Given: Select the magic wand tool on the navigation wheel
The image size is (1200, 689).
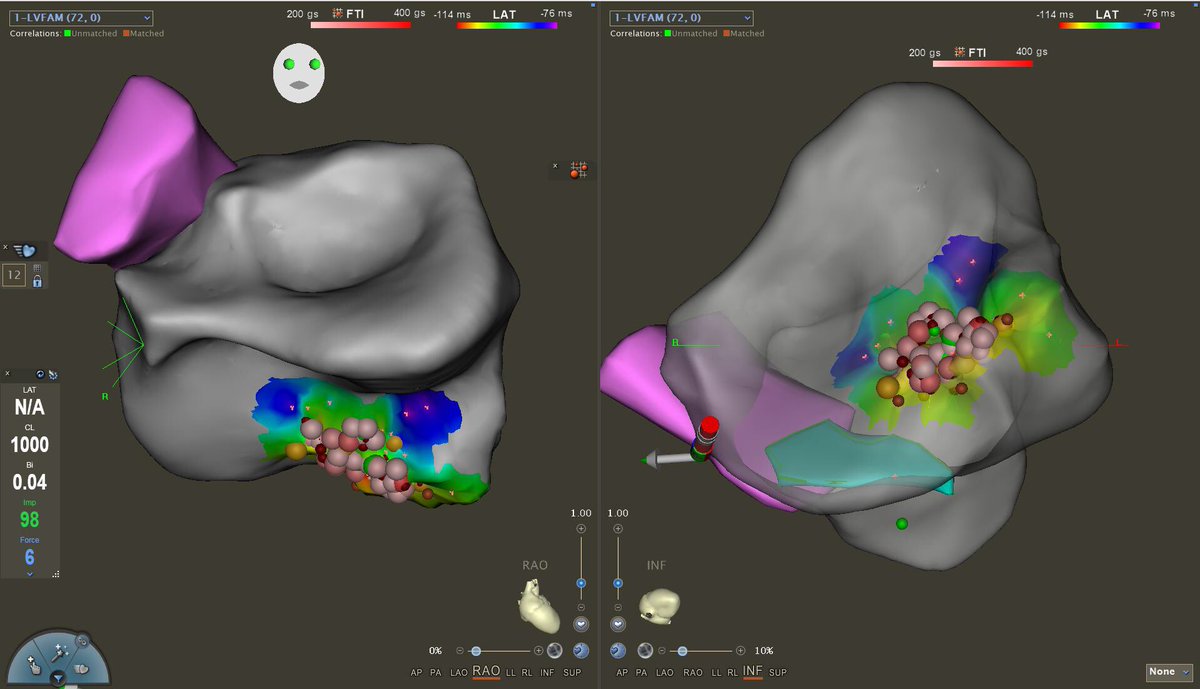Looking at the screenshot, I should tap(58, 653).
